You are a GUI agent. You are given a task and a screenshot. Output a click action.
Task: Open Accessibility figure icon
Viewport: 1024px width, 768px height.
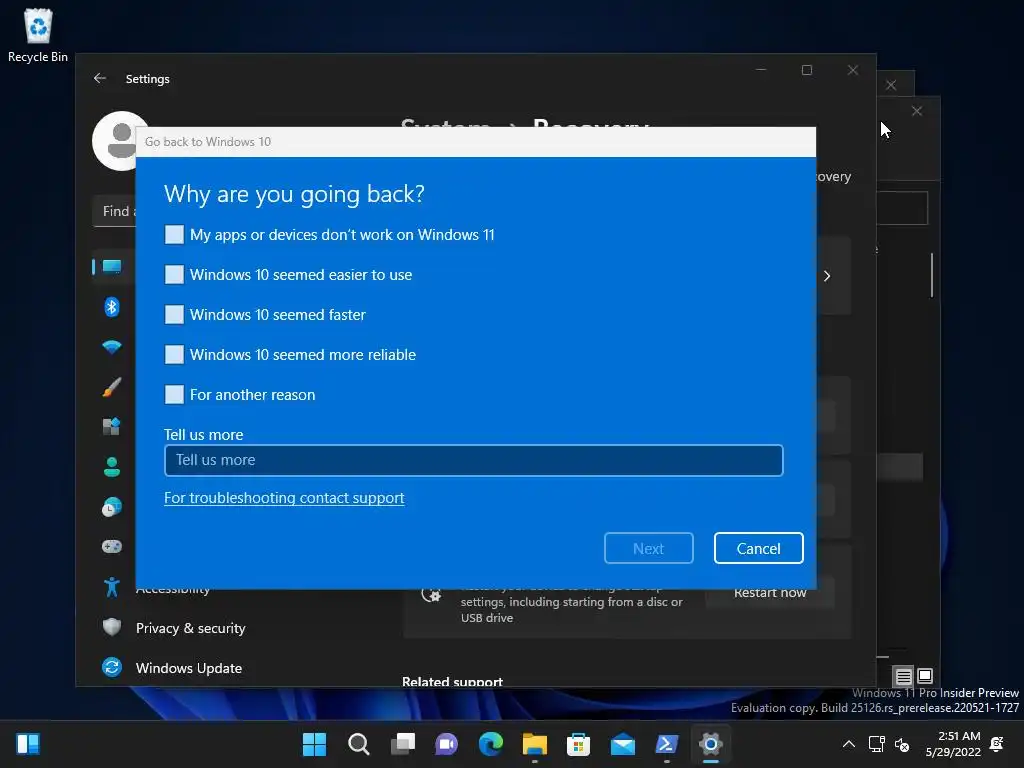(x=112, y=587)
